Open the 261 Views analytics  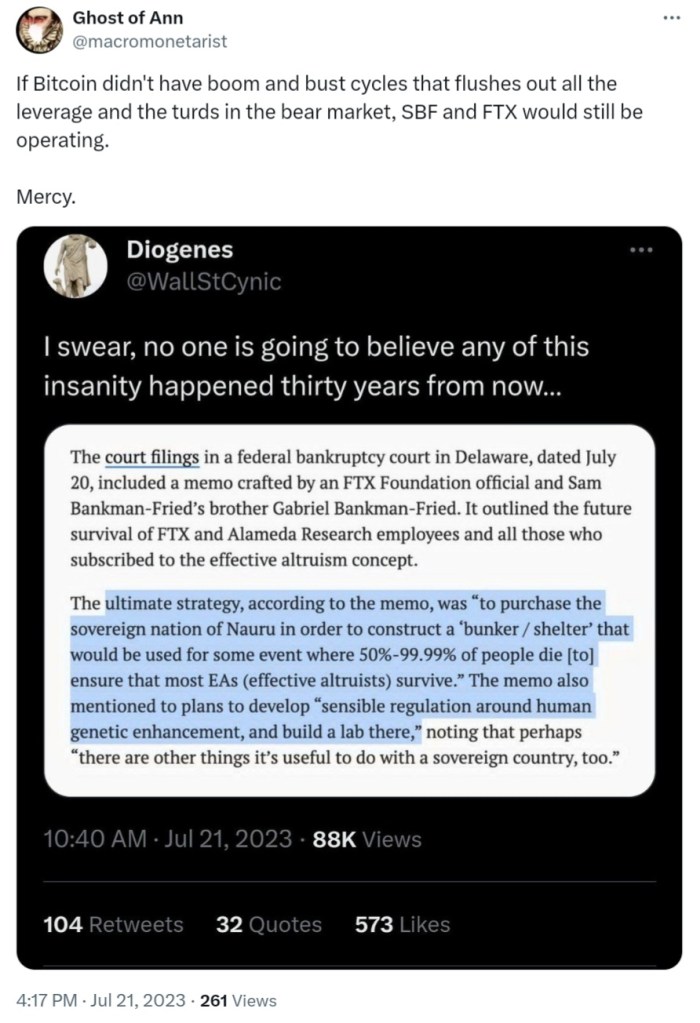point(238,1000)
